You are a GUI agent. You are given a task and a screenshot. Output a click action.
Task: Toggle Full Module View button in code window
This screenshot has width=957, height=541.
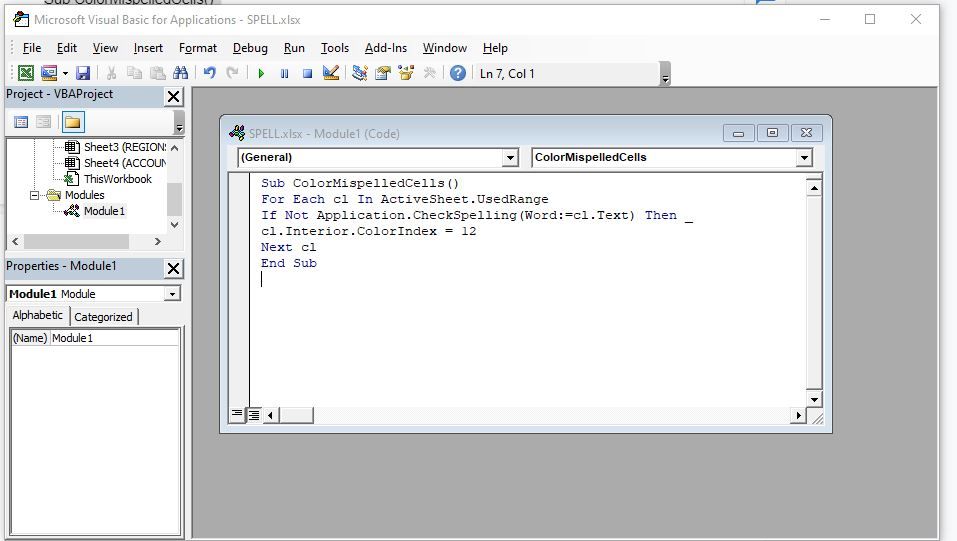pyautogui.click(x=254, y=415)
